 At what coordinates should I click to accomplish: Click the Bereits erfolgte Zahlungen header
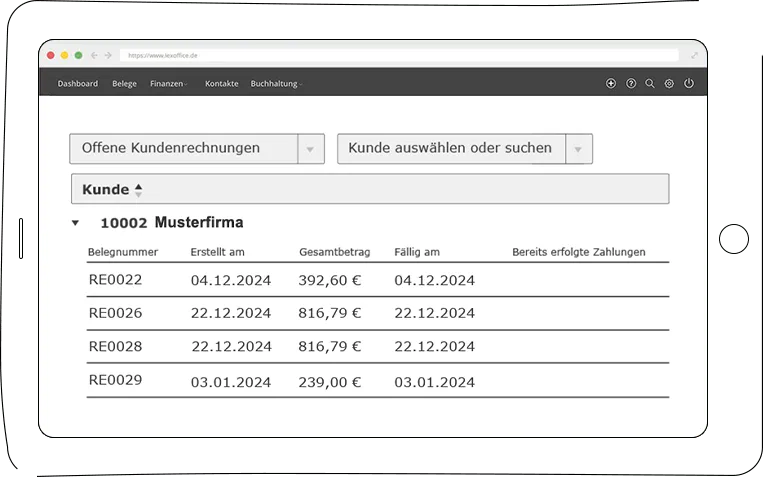579,252
